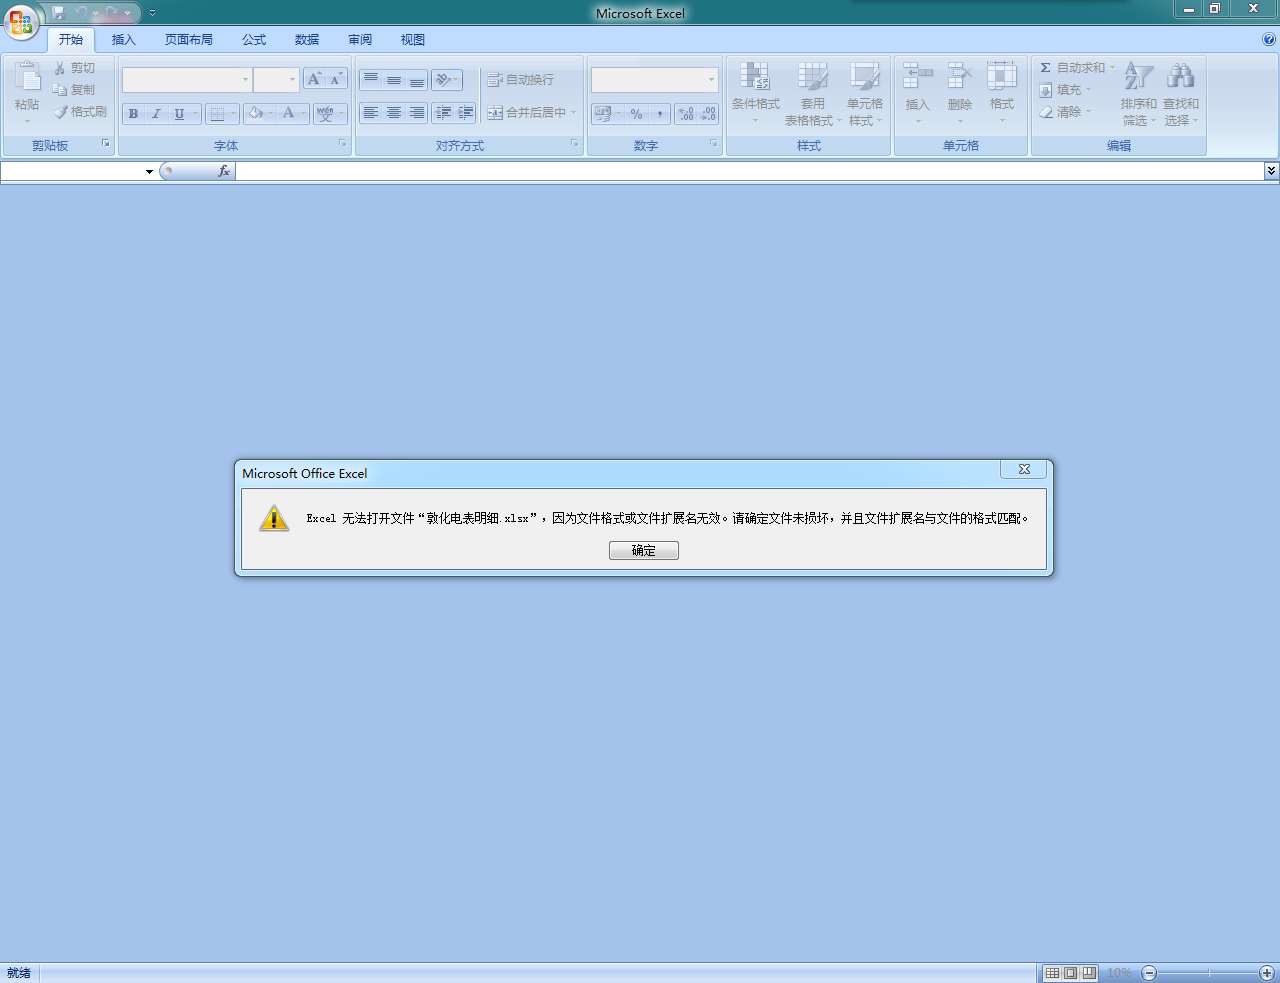Open the Data (数据) tab

click(307, 40)
